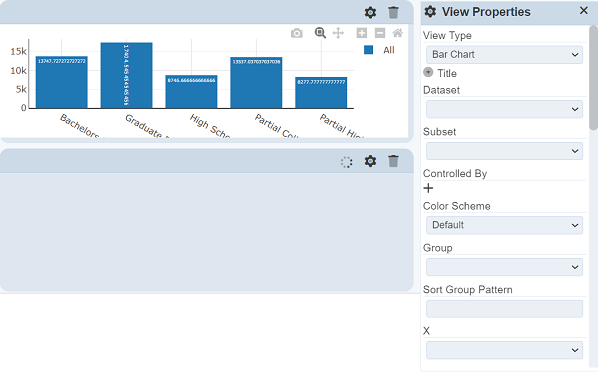
Task: Open the Group dropdown
Action: pos(504,267)
